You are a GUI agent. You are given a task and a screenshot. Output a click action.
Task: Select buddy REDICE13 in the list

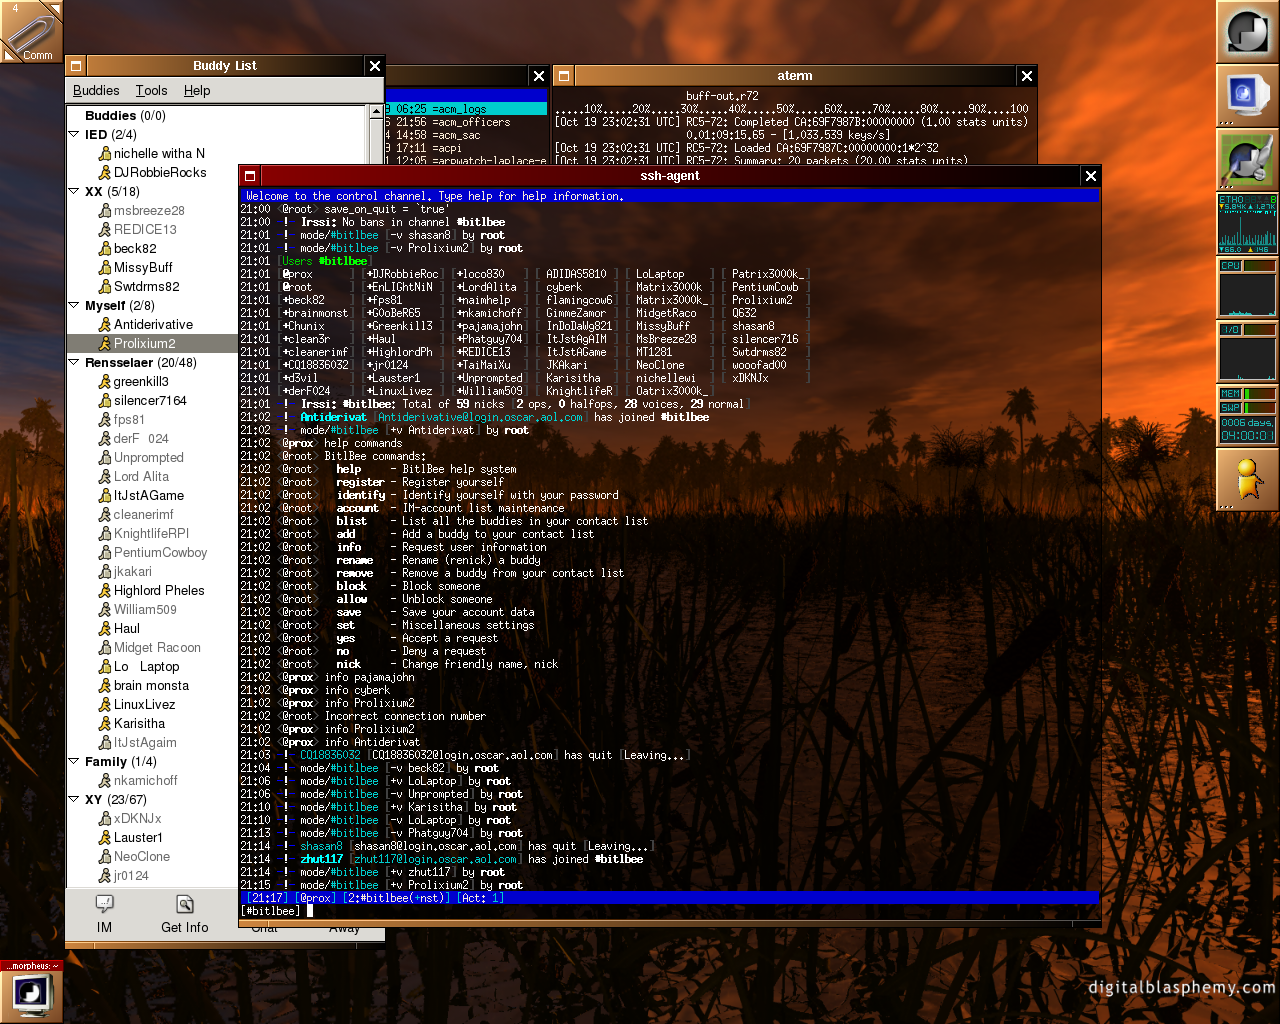pos(152,230)
